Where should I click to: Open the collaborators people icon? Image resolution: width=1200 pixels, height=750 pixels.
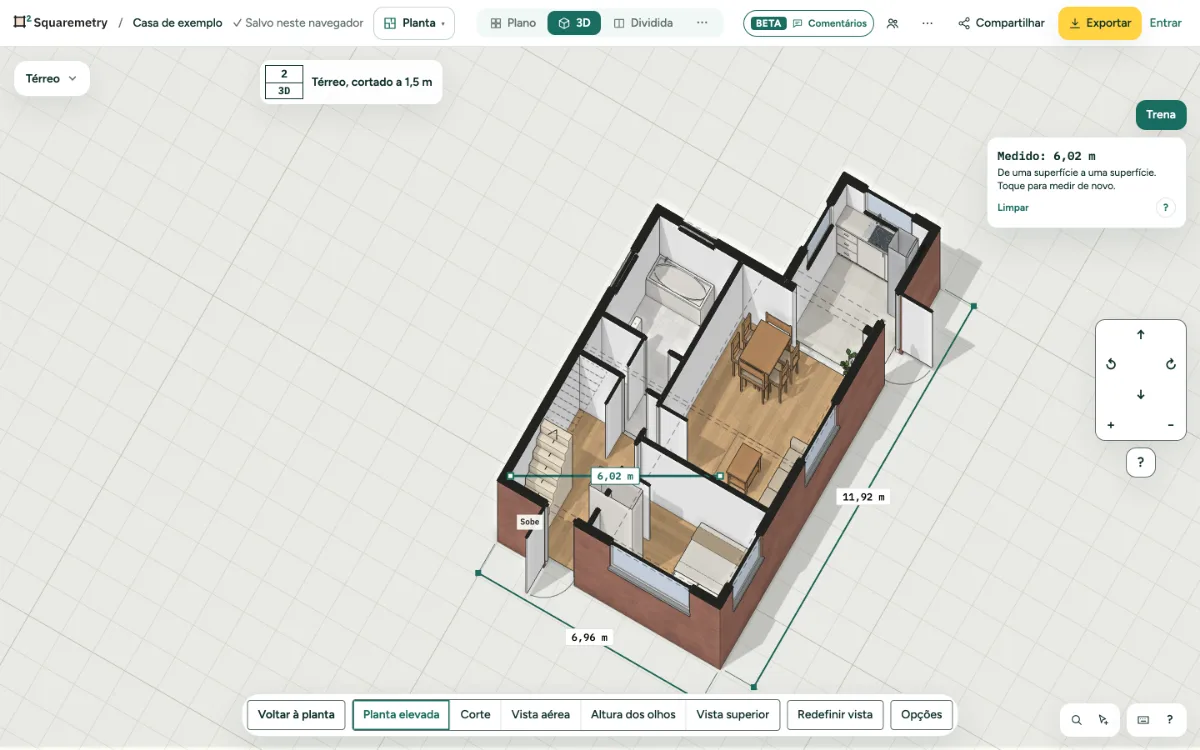click(x=892, y=23)
